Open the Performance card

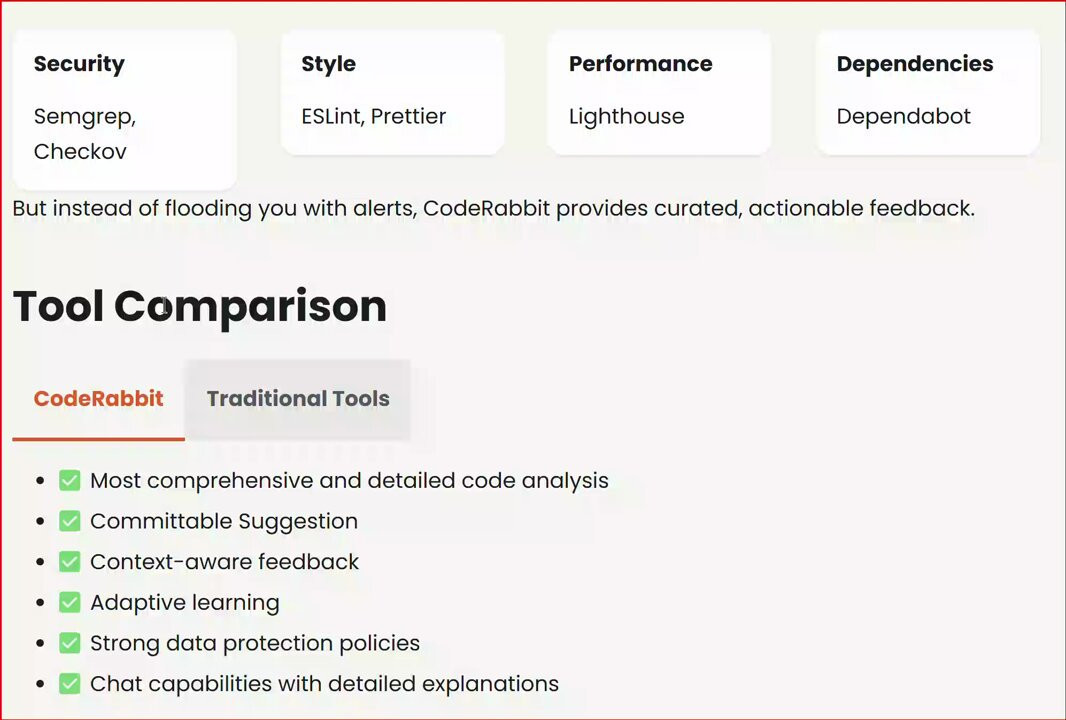[659, 92]
